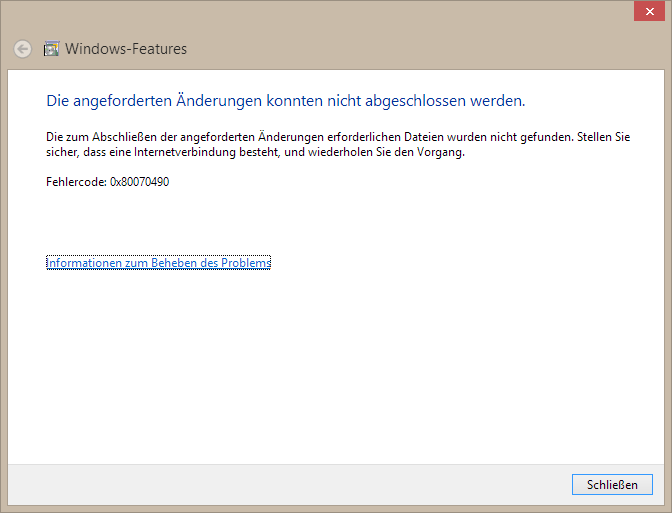Image resolution: width=672 pixels, height=513 pixels.
Task: Click the Windows-Features title text
Action: point(126,48)
